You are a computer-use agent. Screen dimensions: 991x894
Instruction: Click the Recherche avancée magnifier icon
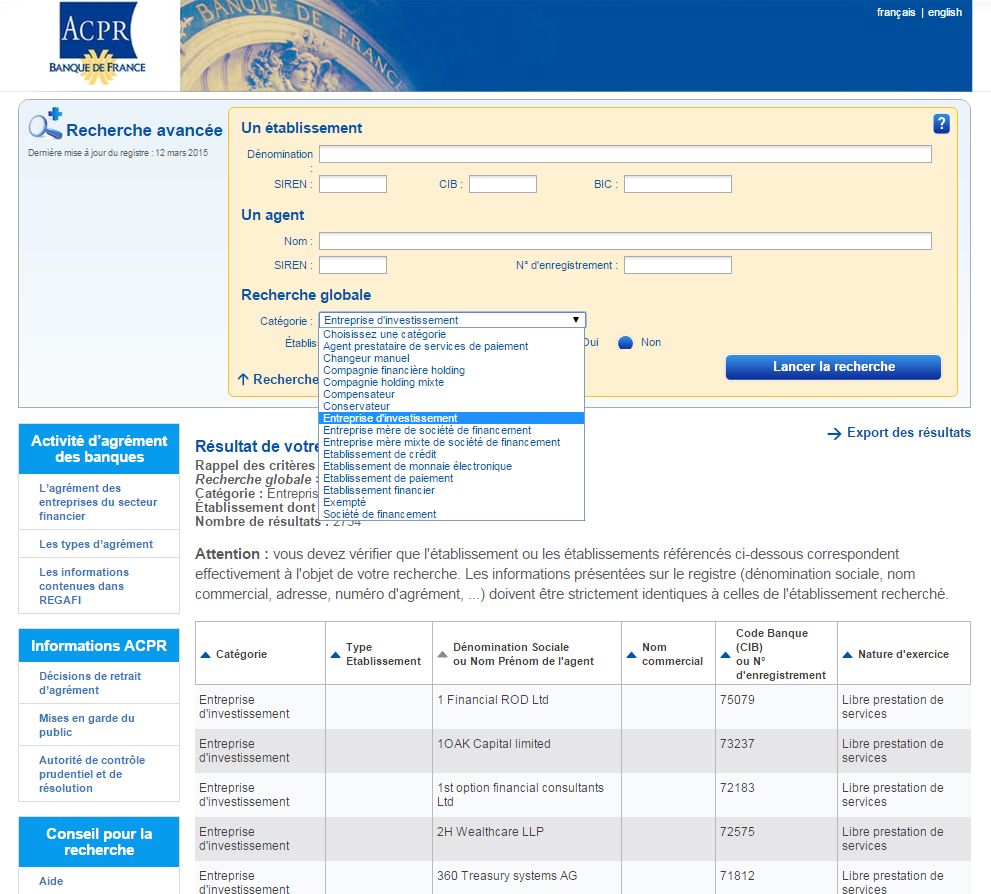[45, 123]
